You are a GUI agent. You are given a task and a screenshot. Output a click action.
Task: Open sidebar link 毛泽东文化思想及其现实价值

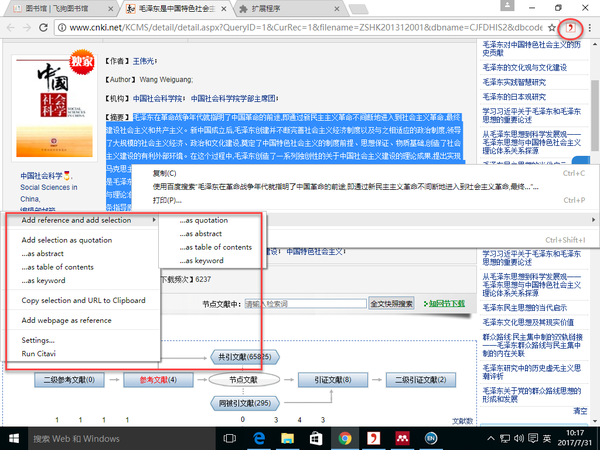coord(528,322)
